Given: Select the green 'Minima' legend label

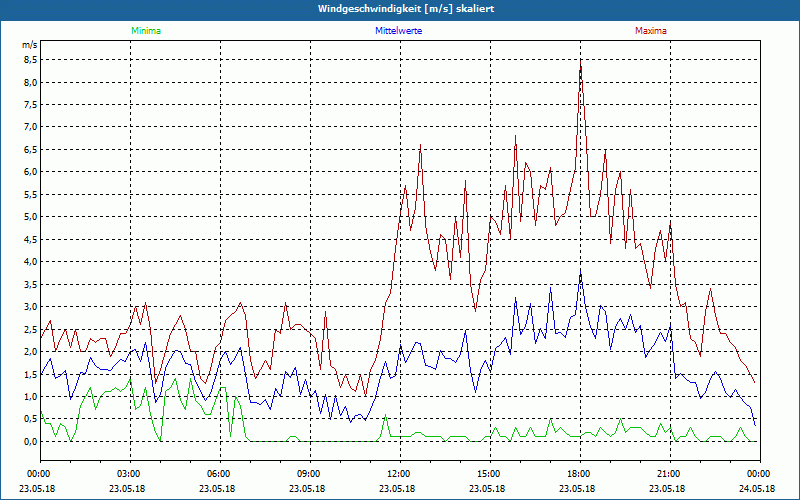Looking at the screenshot, I should (146, 31).
